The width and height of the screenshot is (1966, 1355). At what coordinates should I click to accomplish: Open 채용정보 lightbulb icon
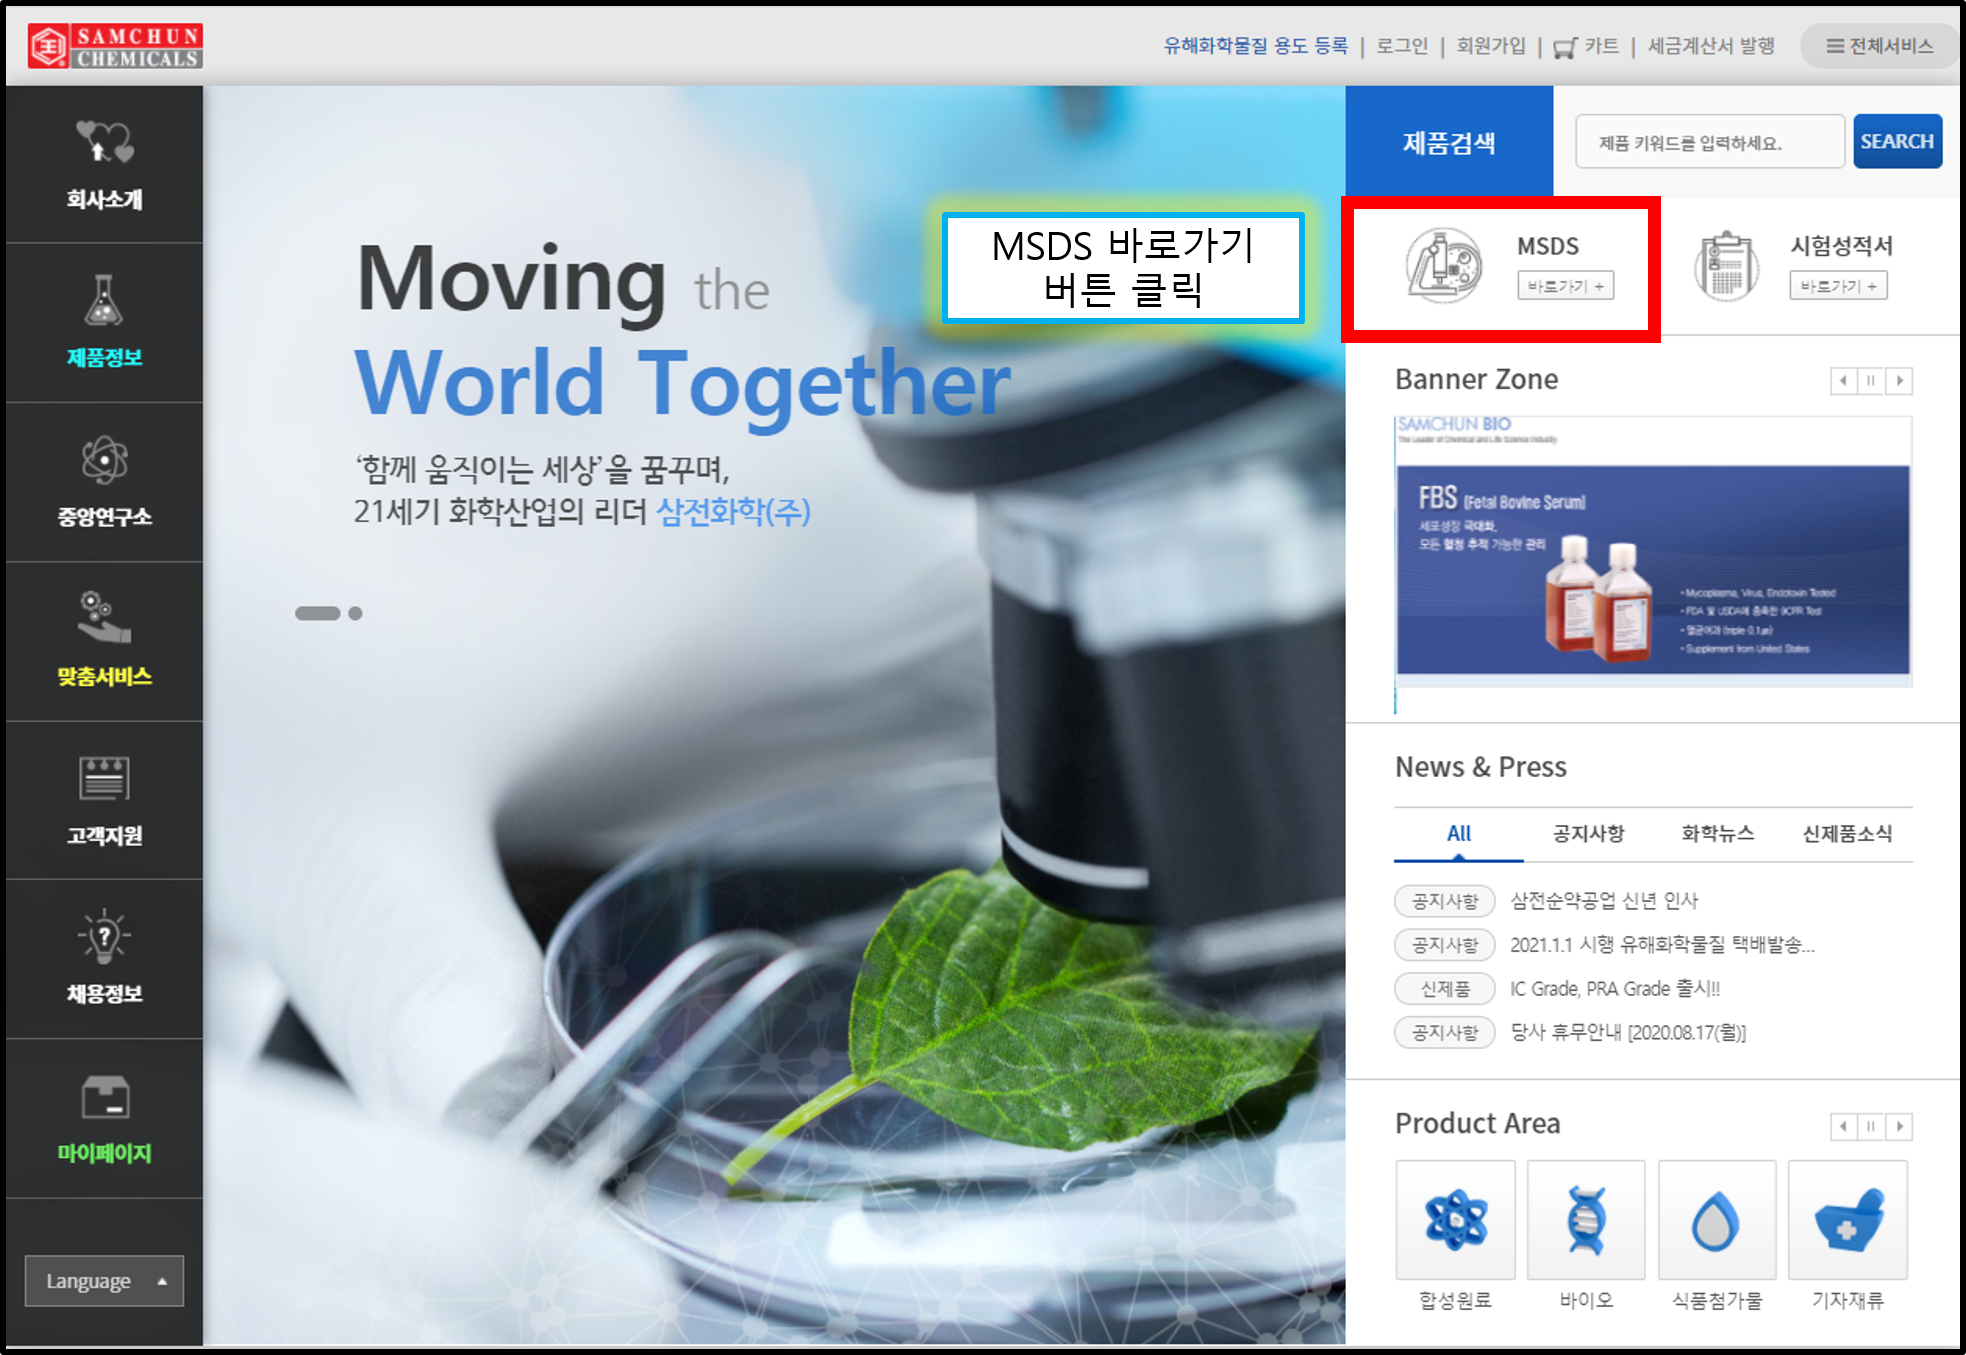point(104,936)
